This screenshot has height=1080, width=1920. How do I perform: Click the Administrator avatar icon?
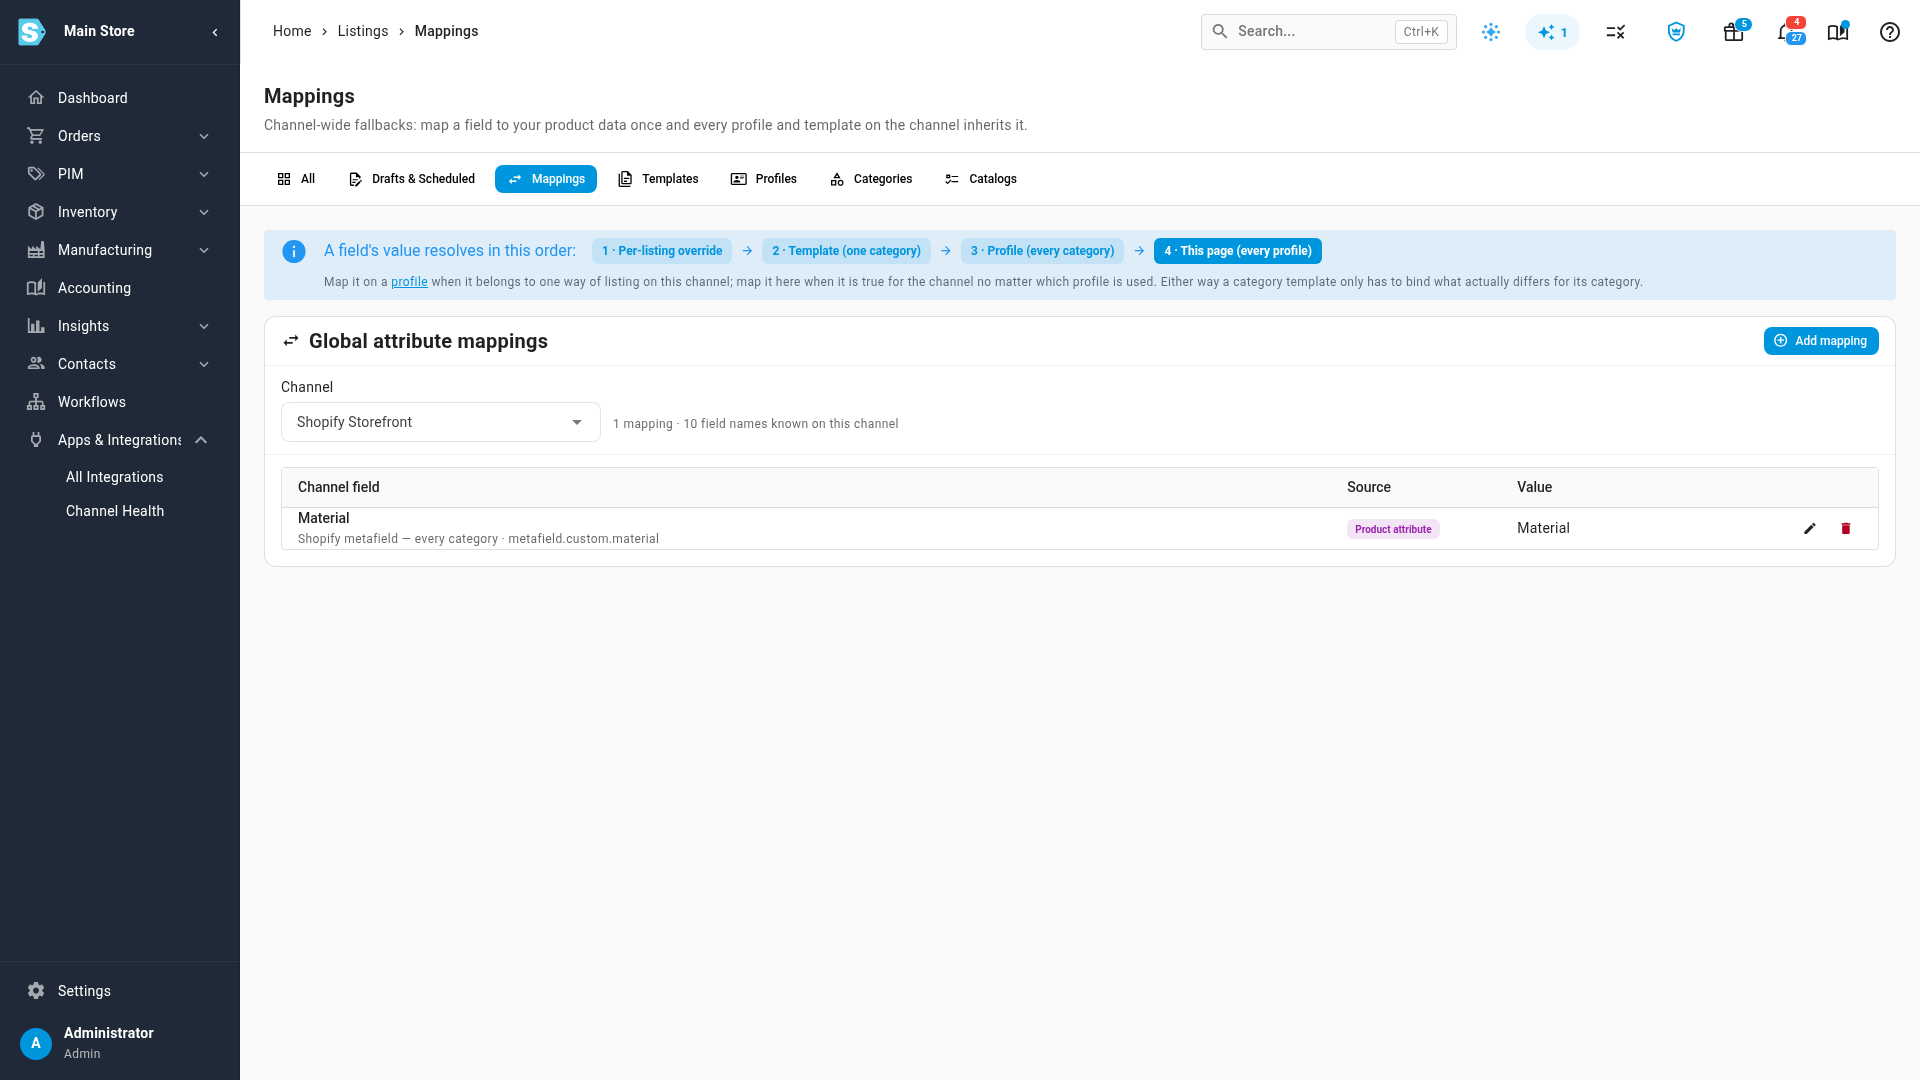[x=36, y=1043]
